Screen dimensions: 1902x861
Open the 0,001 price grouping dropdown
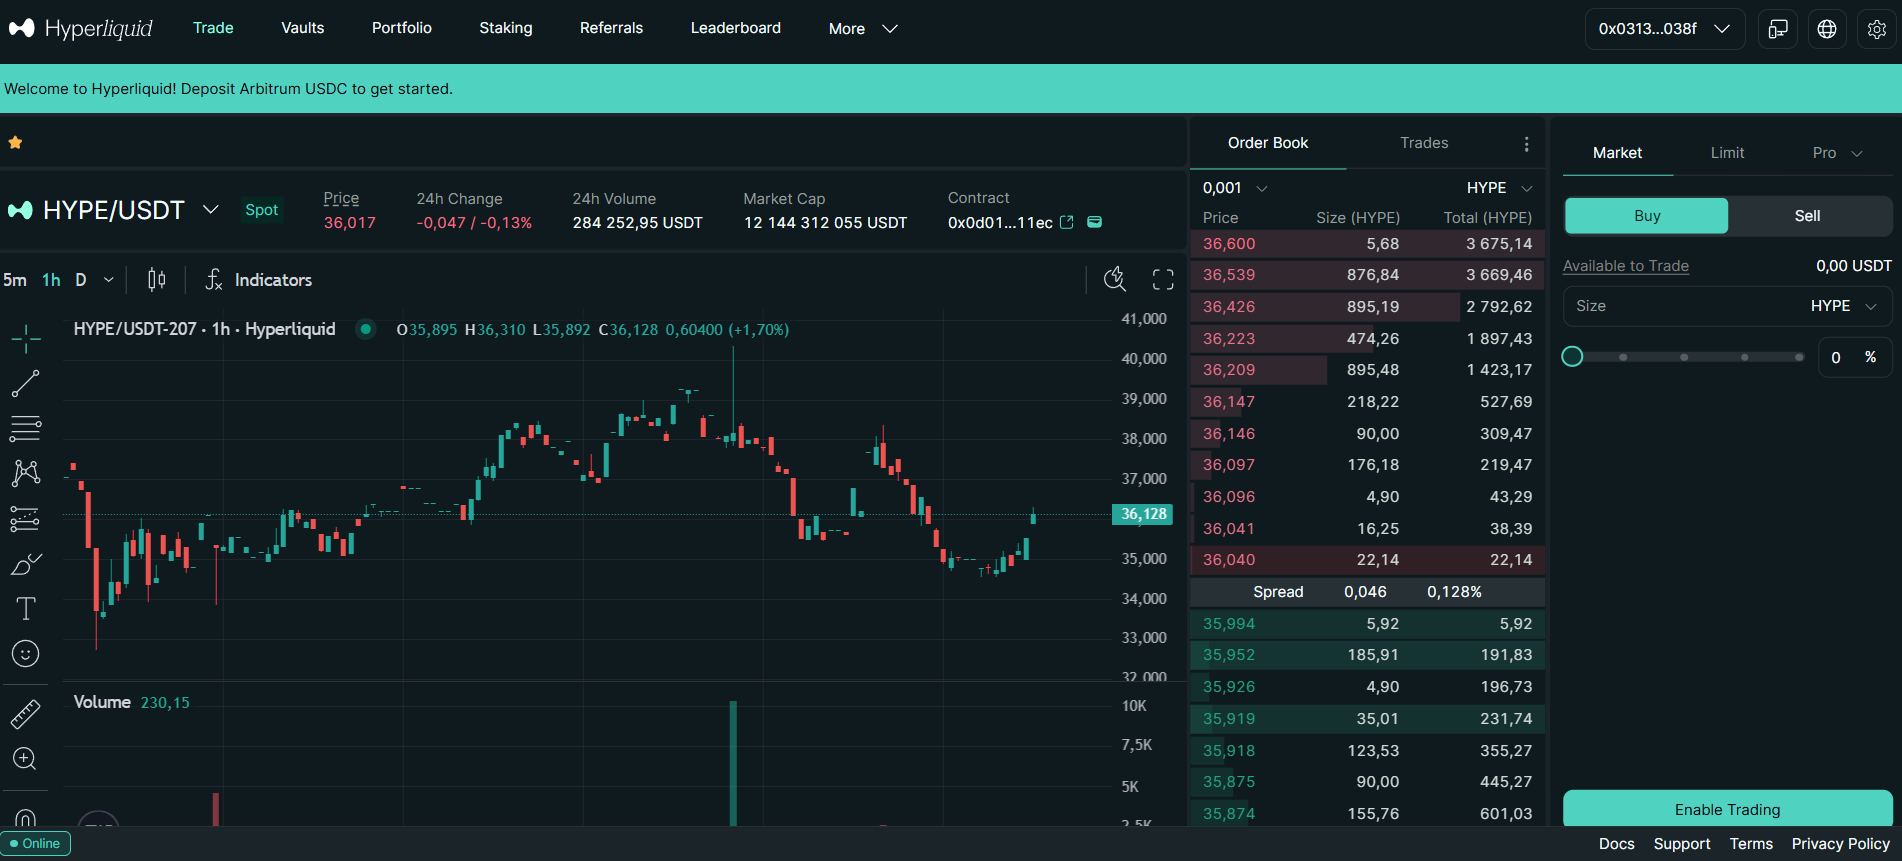1235,188
